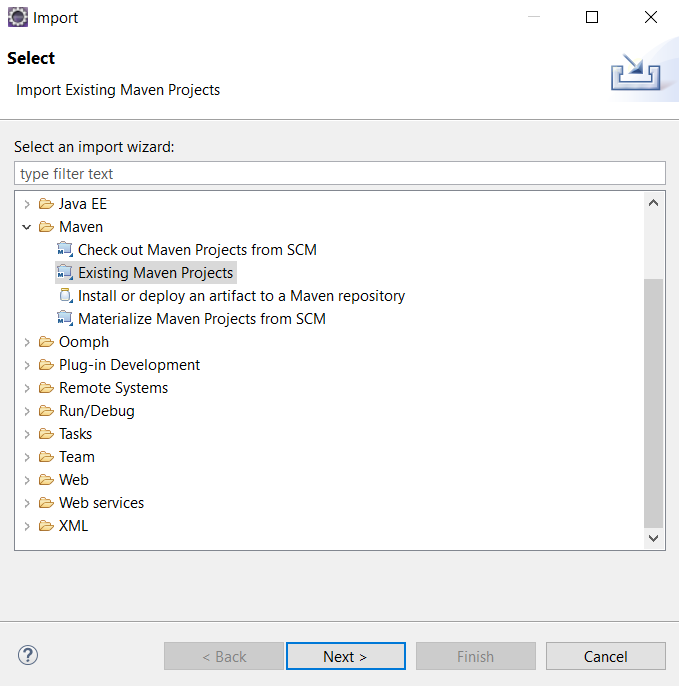Select Materialize Maven Projects from SCM
This screenshot has height=686, width=679.
pyautogui.click(x=202, y=318)
